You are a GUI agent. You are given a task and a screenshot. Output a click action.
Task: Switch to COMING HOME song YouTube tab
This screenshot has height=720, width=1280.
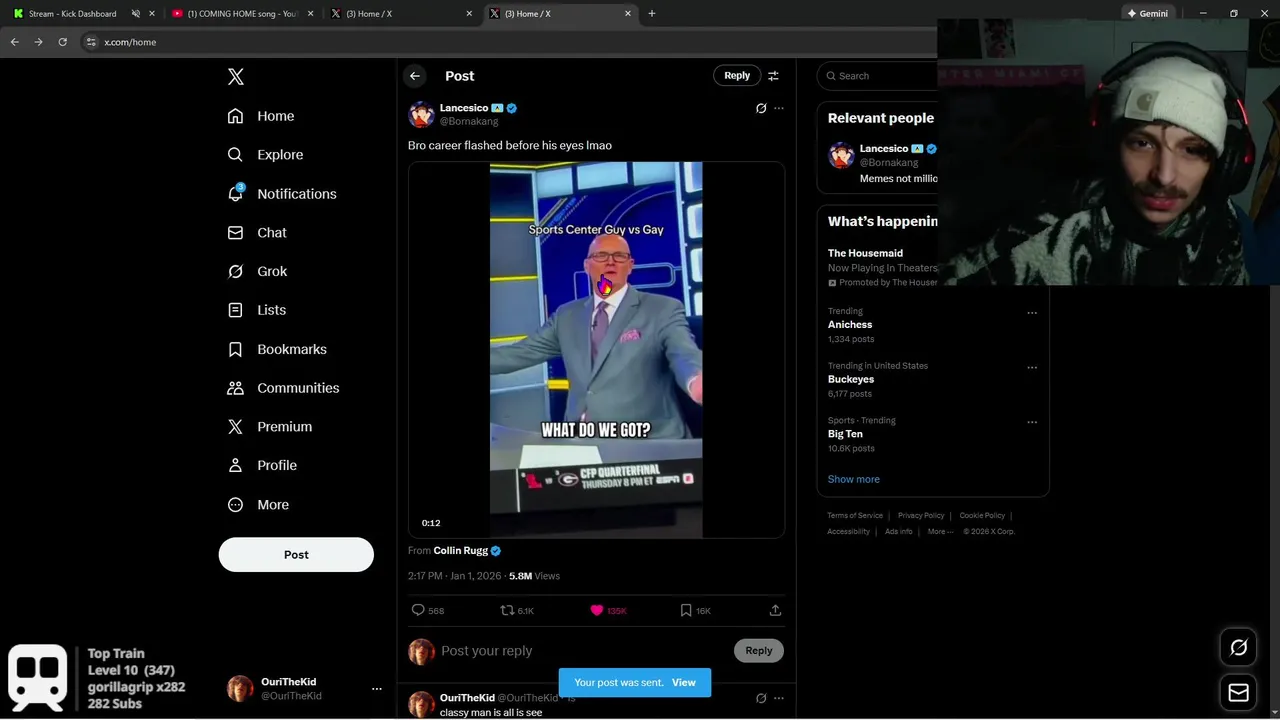243,14
